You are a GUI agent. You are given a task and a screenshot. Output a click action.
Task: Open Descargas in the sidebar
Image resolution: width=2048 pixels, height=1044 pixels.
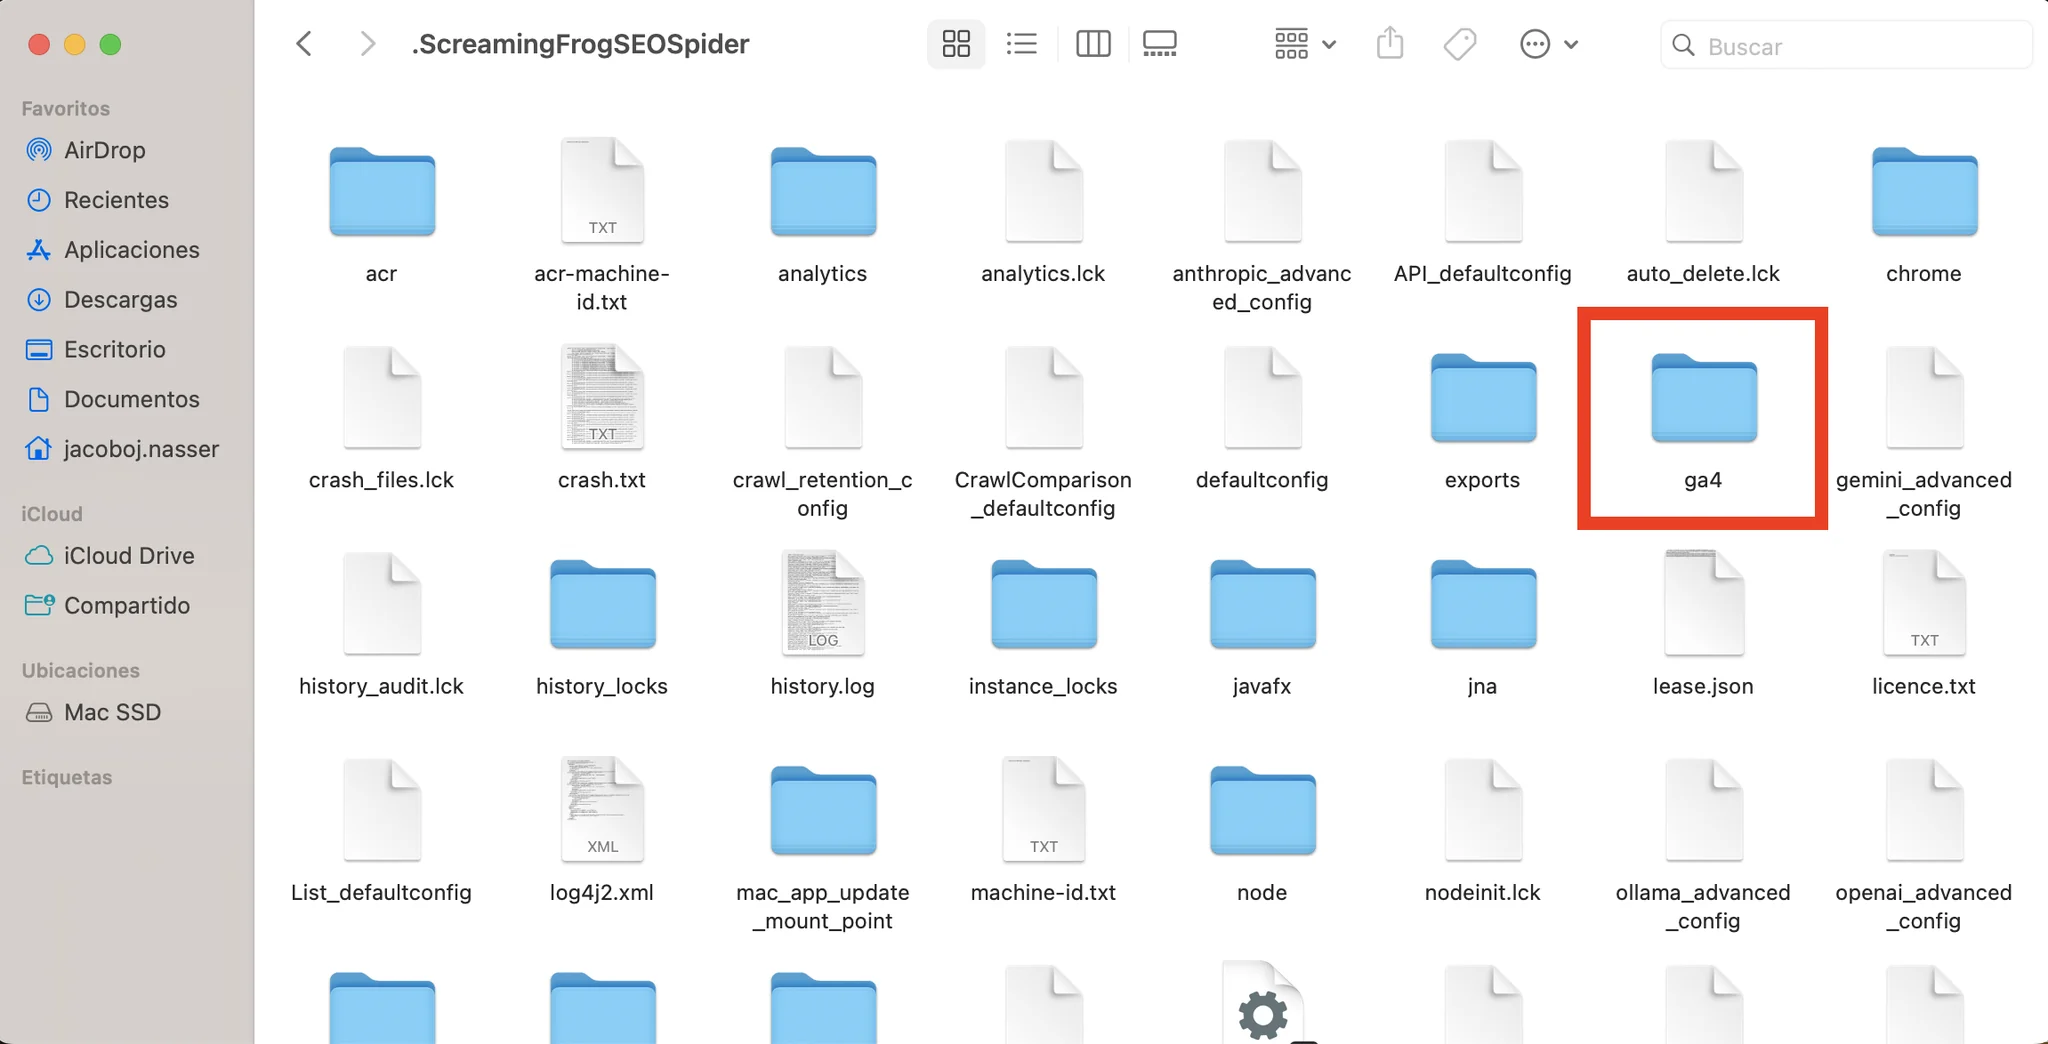click(120, 300)
